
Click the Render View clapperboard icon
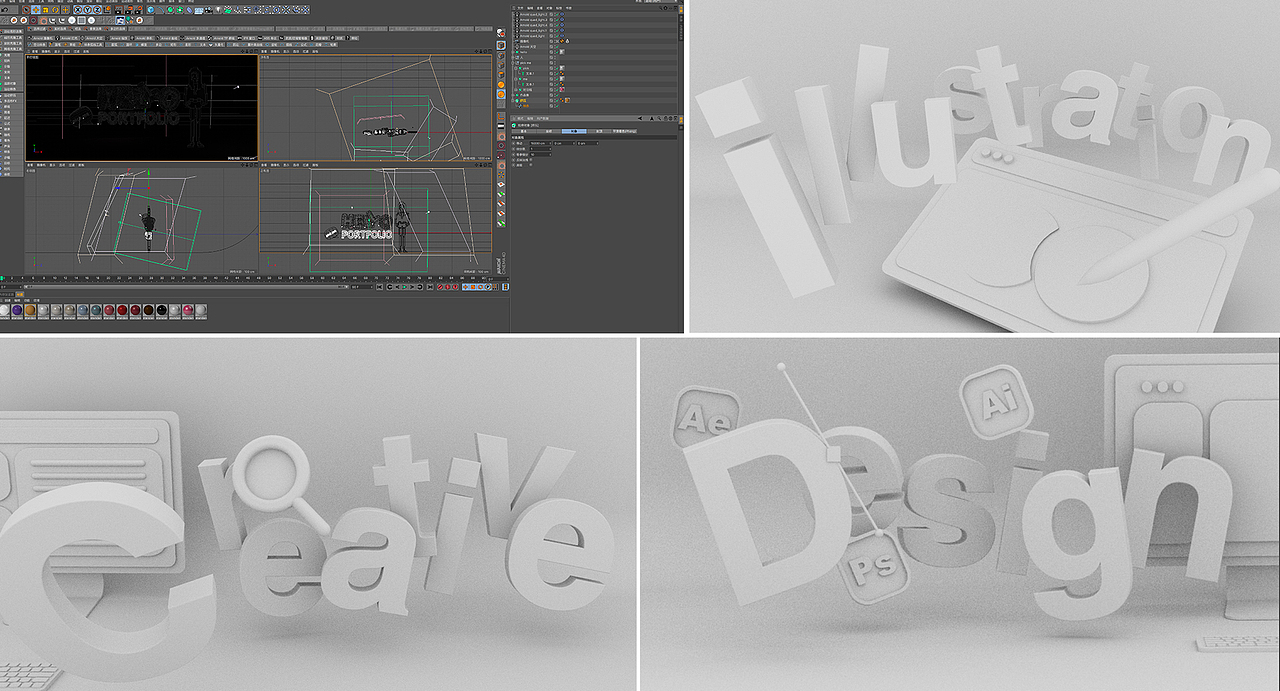click(x=119, y=10)
